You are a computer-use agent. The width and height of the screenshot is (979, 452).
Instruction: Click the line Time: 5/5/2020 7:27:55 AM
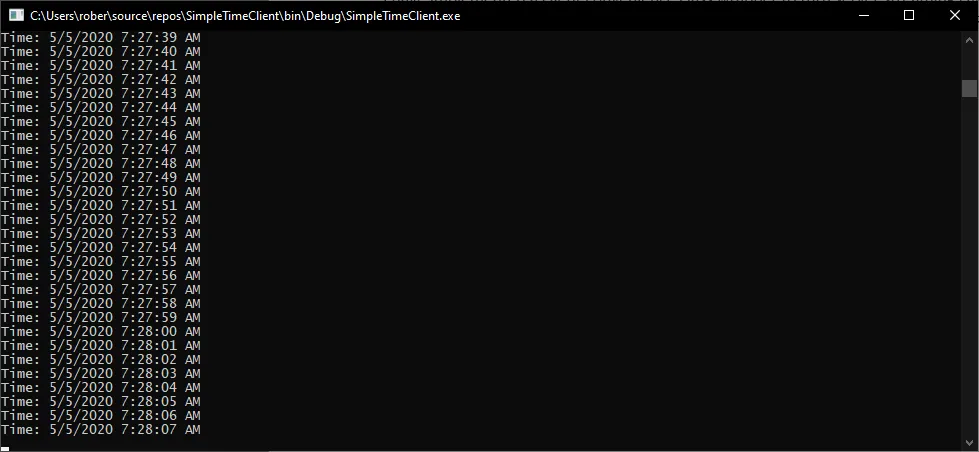101,262
